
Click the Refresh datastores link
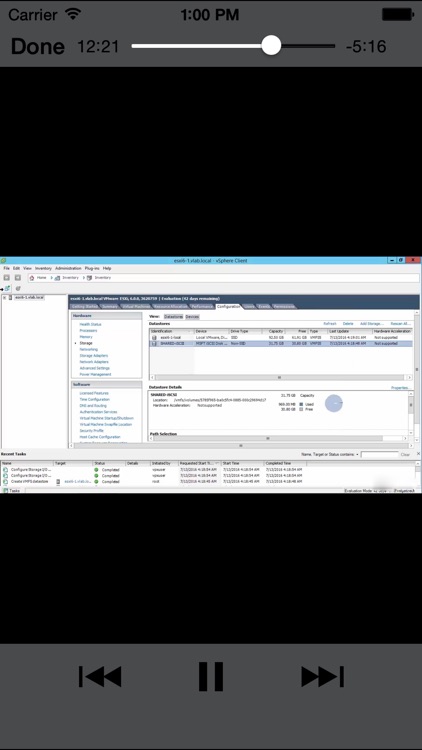(x=330, y=324)
